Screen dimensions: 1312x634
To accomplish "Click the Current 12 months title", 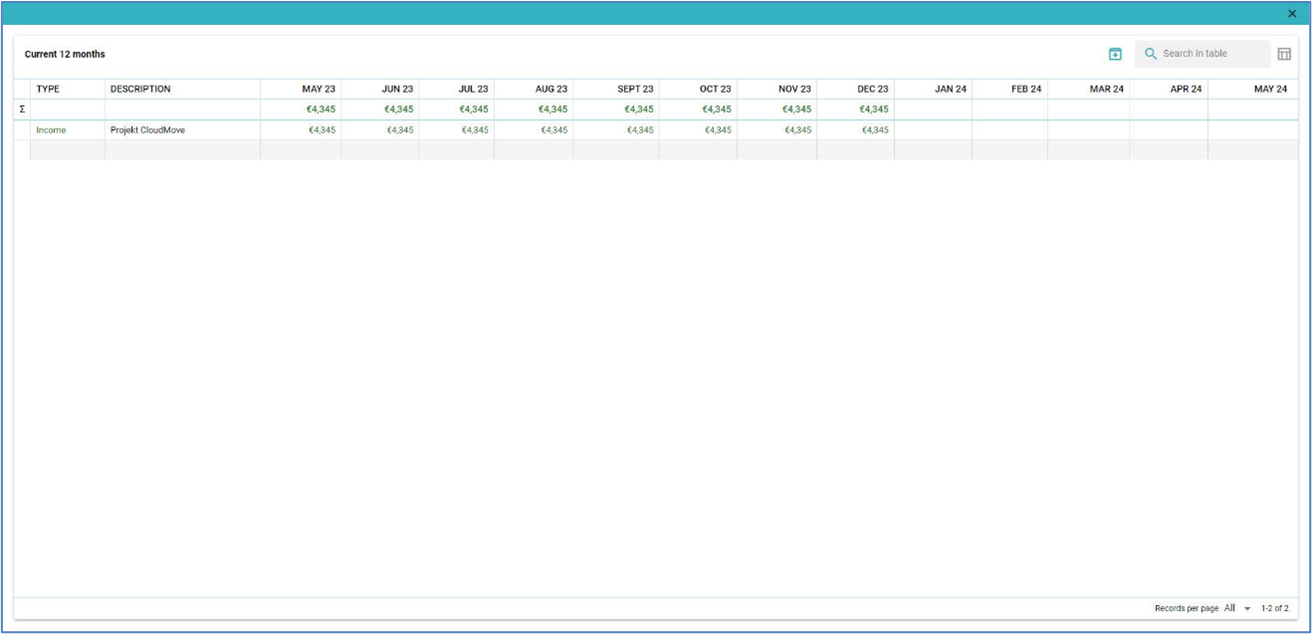I will [62, 56].
